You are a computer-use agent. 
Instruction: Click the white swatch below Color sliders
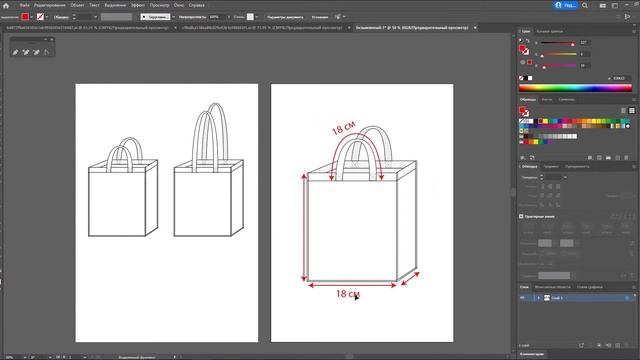click(530, 78)
